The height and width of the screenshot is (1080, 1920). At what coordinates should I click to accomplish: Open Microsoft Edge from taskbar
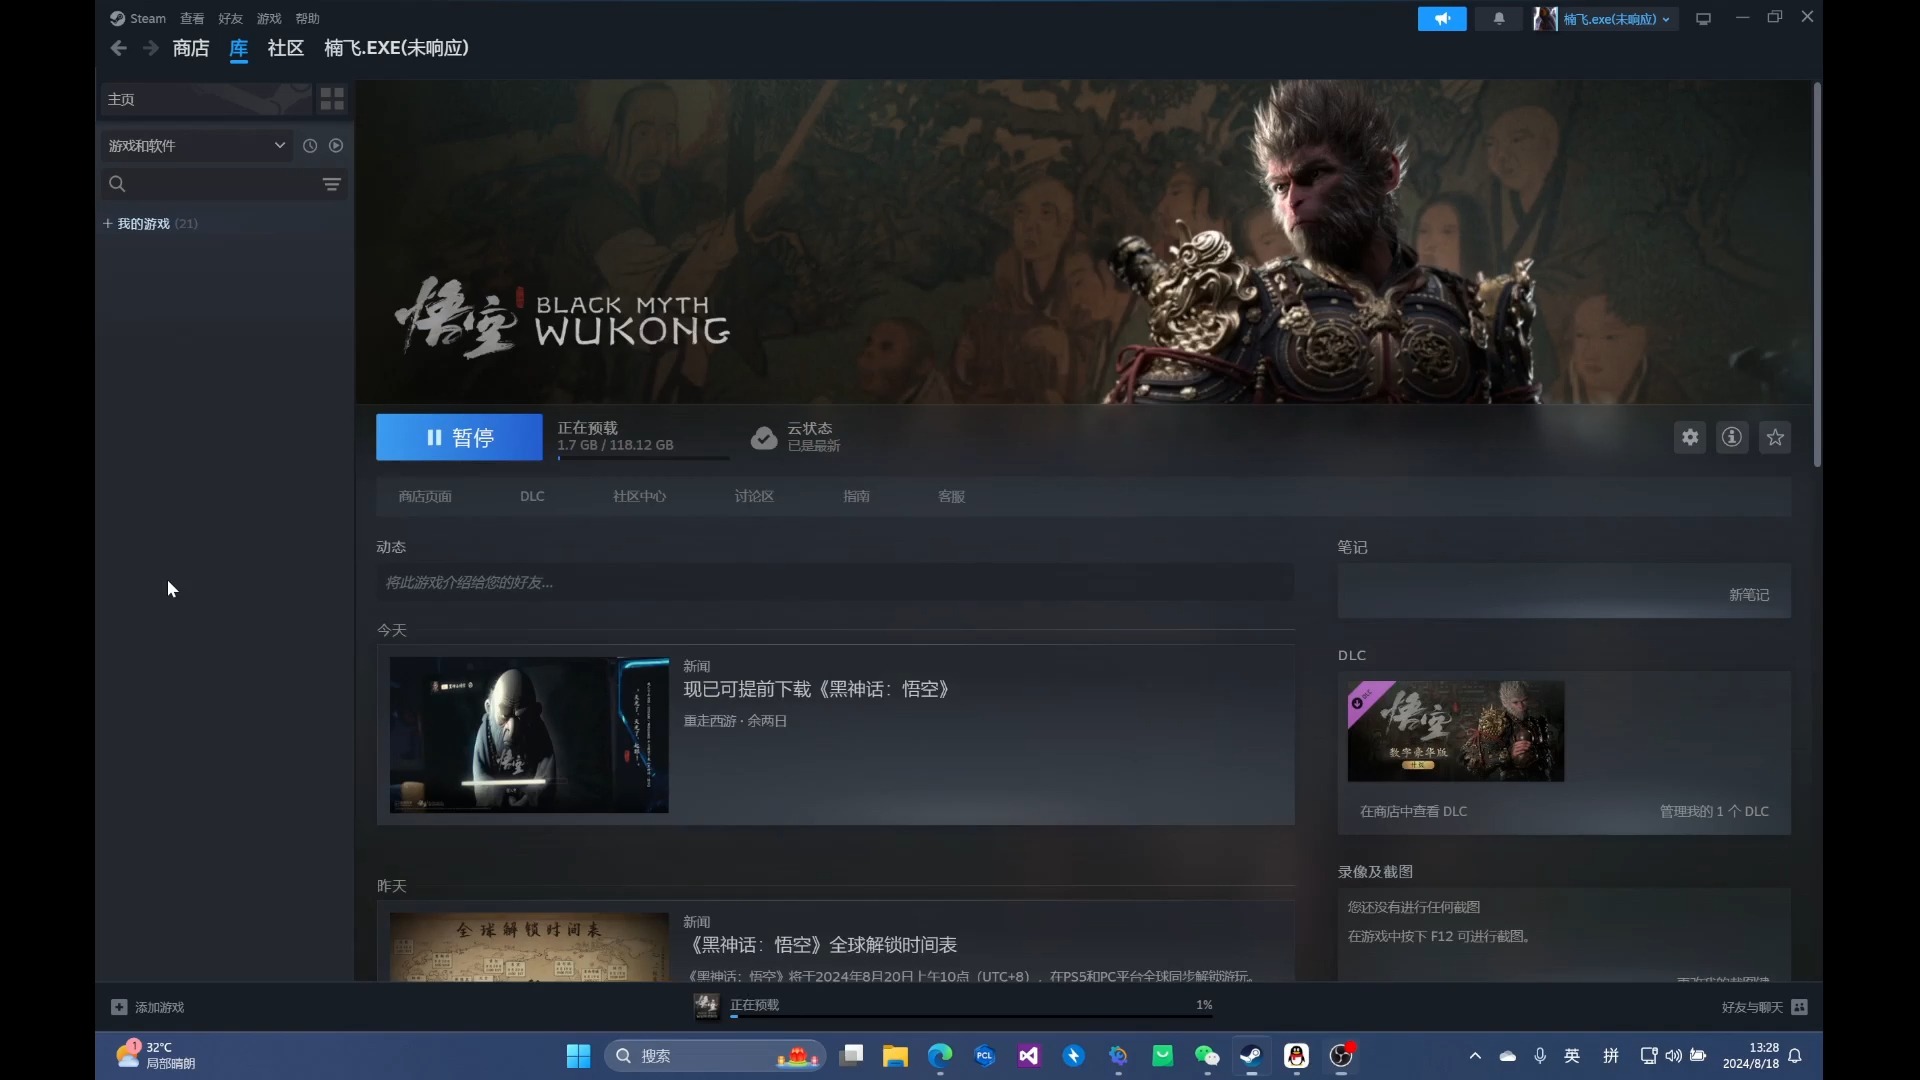tap(940, 1056)
